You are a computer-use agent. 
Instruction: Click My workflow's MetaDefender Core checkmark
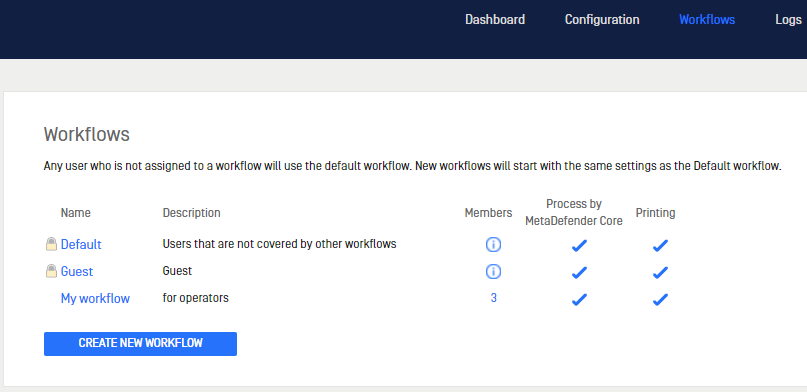pyautogui.click(x=579, y=299)
